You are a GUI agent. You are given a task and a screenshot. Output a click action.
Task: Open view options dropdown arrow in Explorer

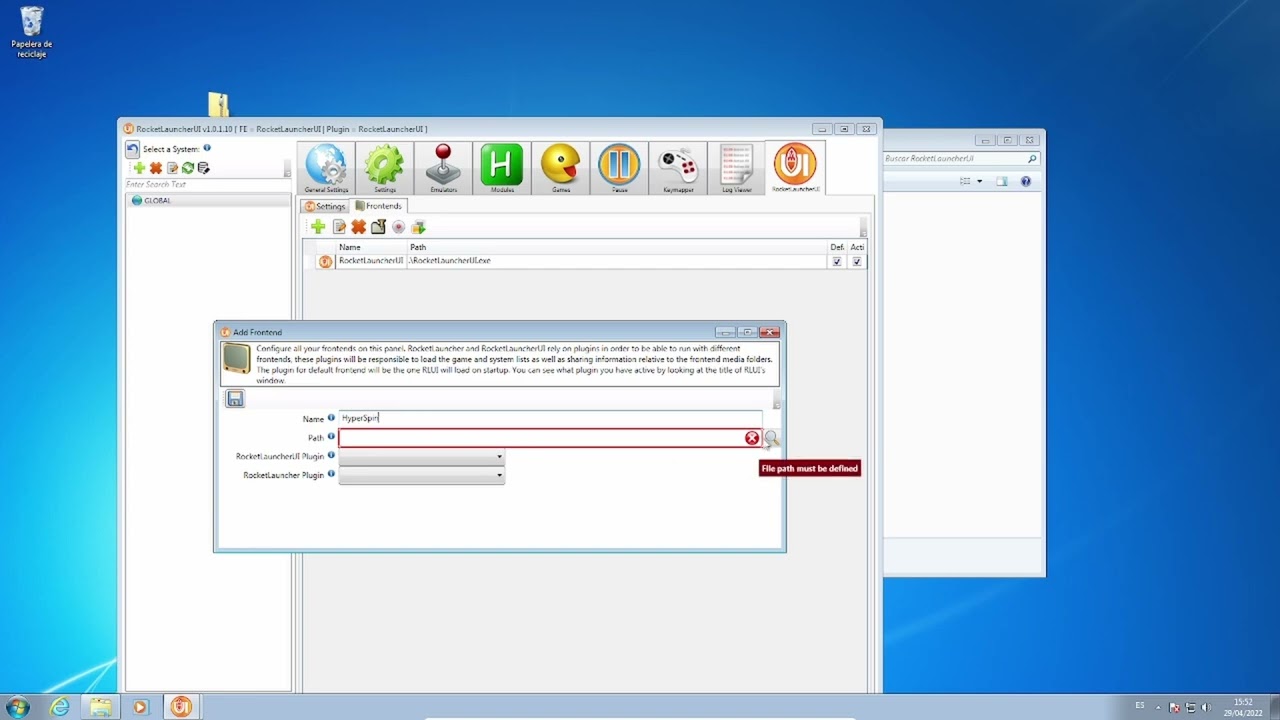point(979,181)
